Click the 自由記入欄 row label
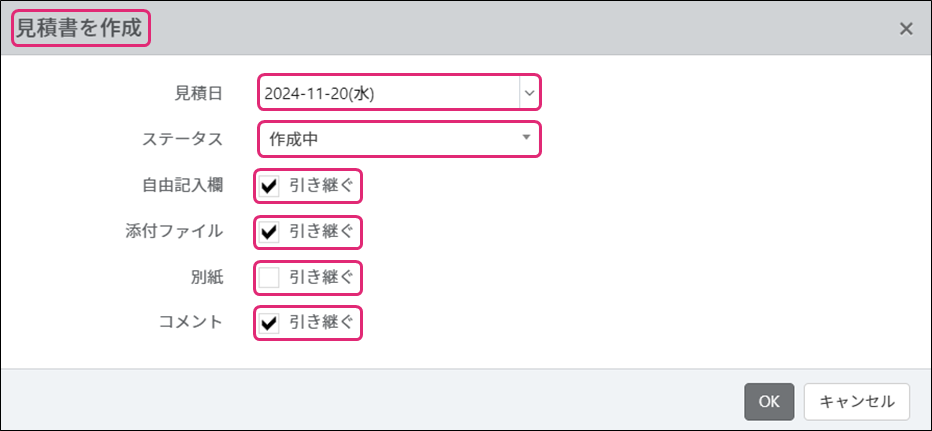Viewport: 932px width, 431px height. [182, 186]
